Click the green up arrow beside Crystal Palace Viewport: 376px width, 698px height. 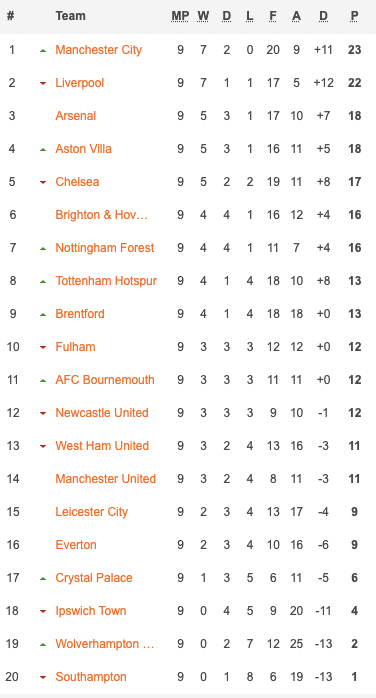(x=43, y=579)
